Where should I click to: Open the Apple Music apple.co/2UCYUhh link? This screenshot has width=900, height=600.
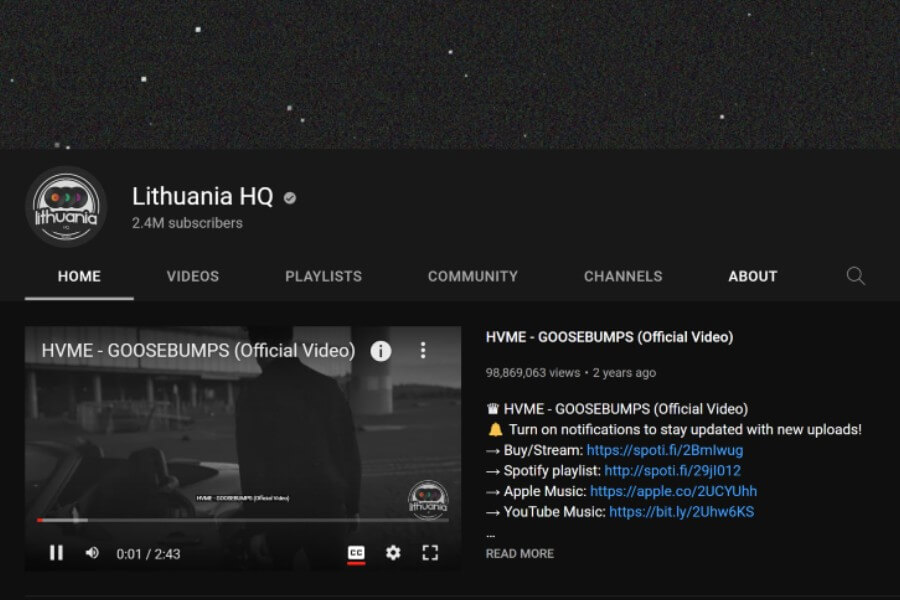(673, 491)
